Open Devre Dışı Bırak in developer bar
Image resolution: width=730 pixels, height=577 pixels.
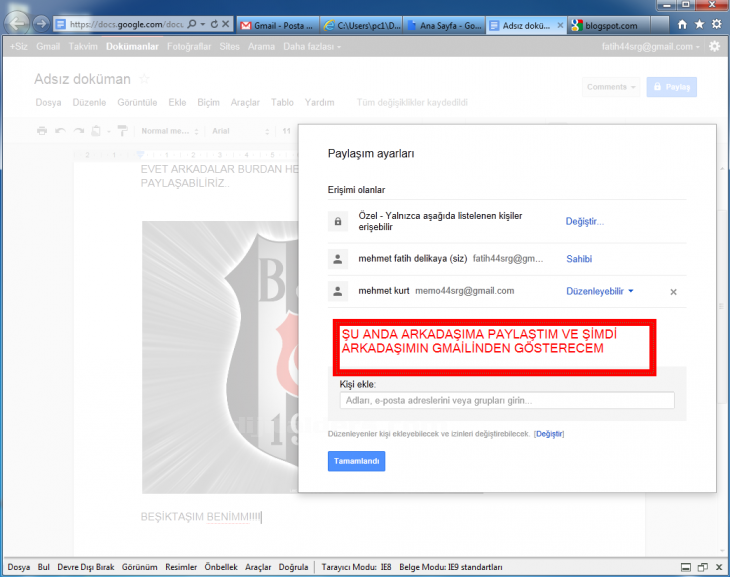point(86,567)
